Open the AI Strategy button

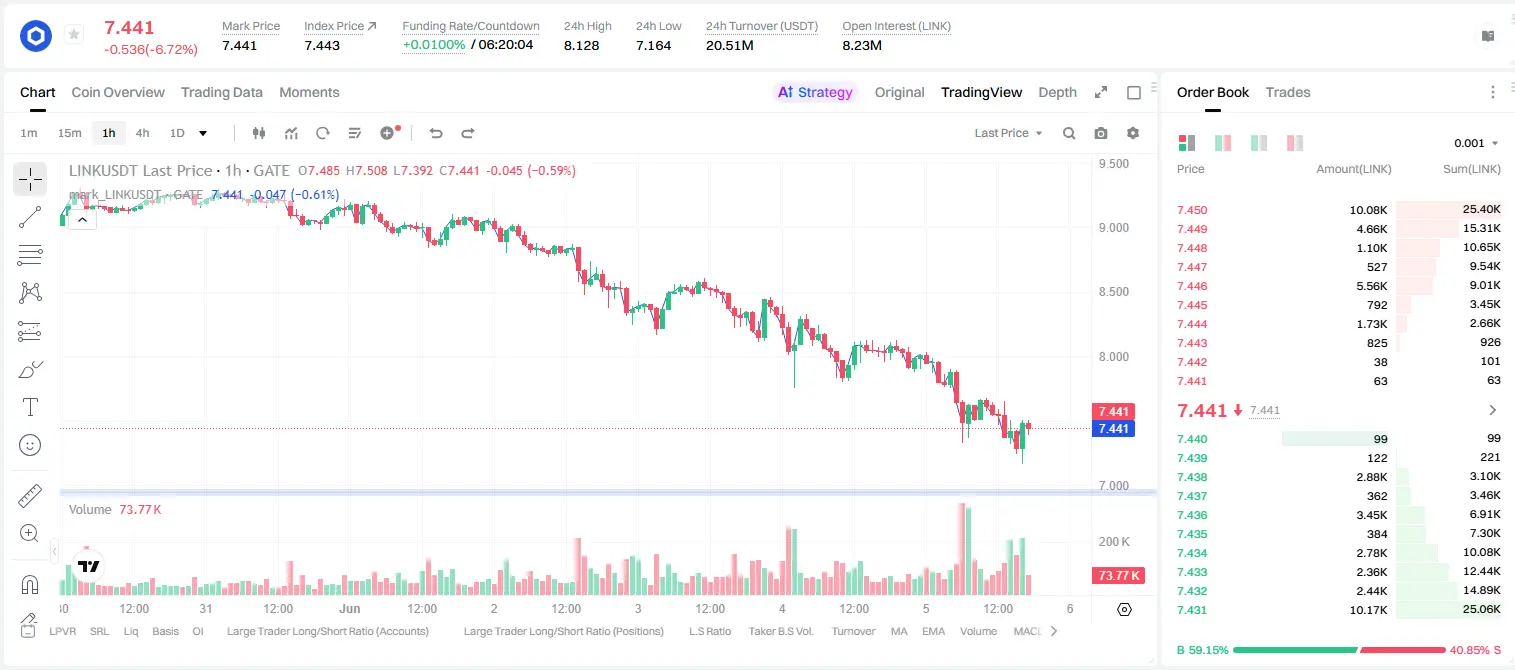click(x=815, y=92)
